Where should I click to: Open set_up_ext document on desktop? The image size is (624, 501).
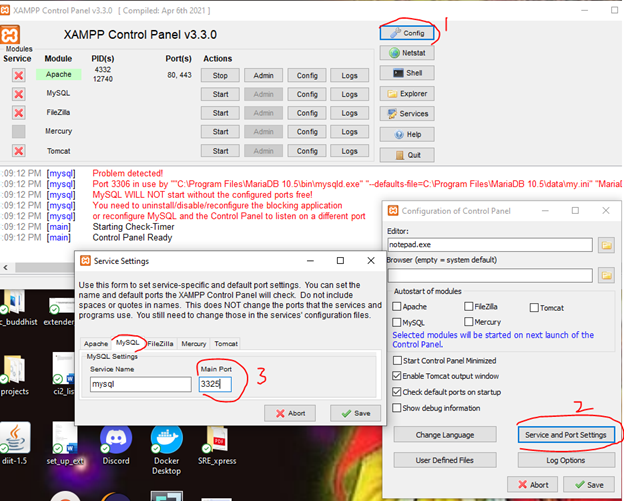[65, 445]
